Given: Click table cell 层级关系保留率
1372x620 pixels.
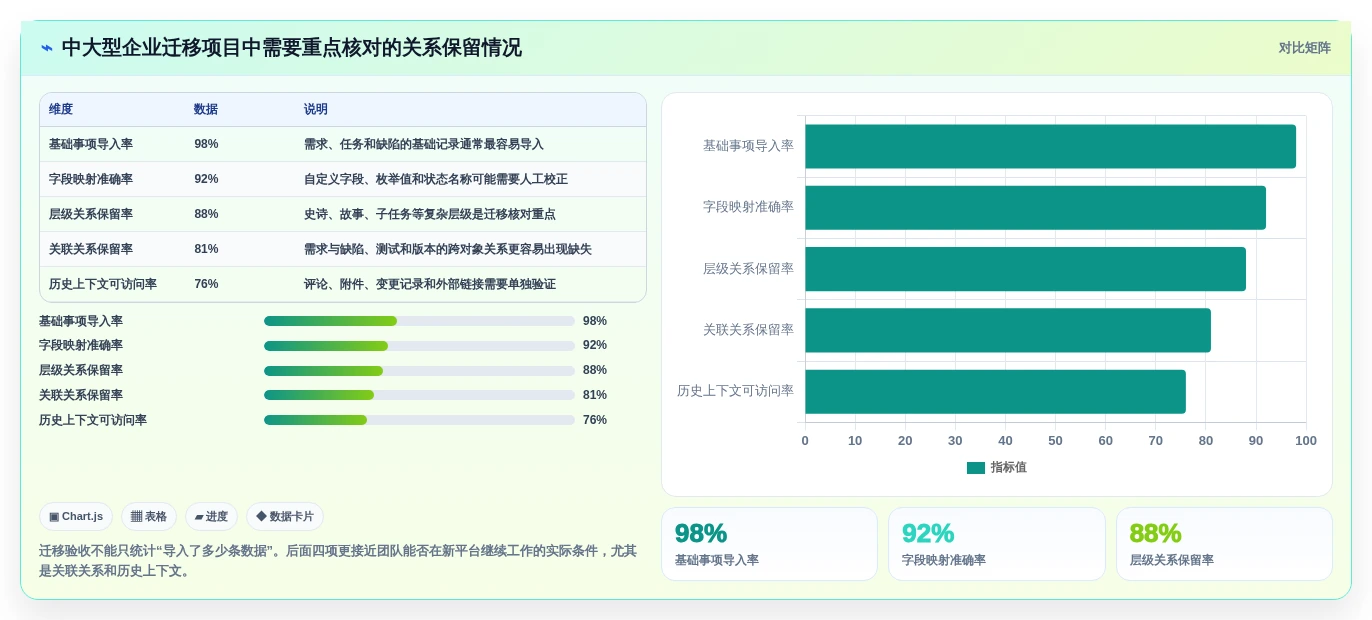Looking at the screenshot, I should (91, 214).
